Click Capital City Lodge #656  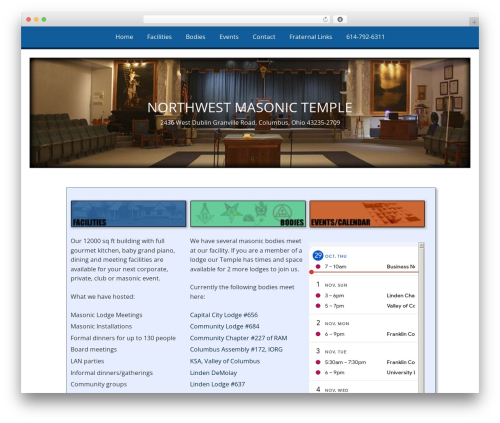224,315
